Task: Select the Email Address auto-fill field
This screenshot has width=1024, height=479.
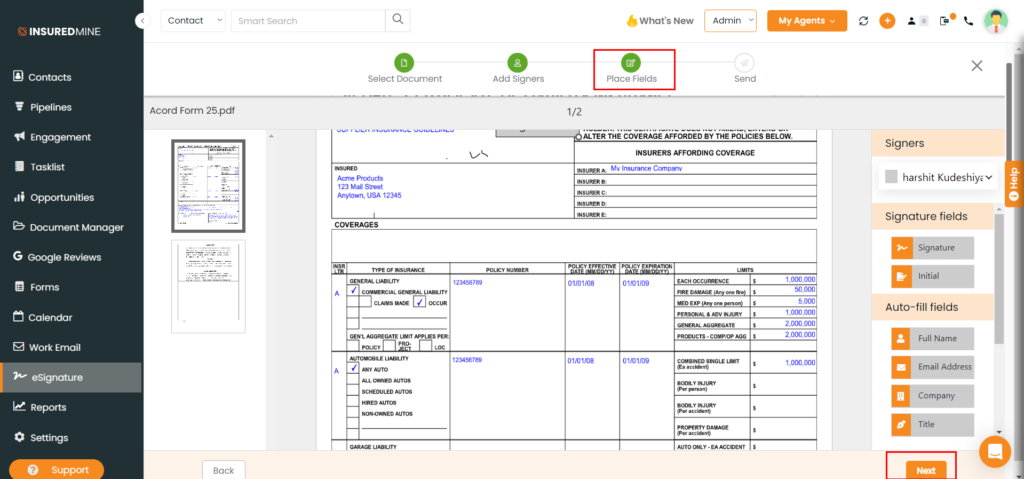Action: coord(933,367)
